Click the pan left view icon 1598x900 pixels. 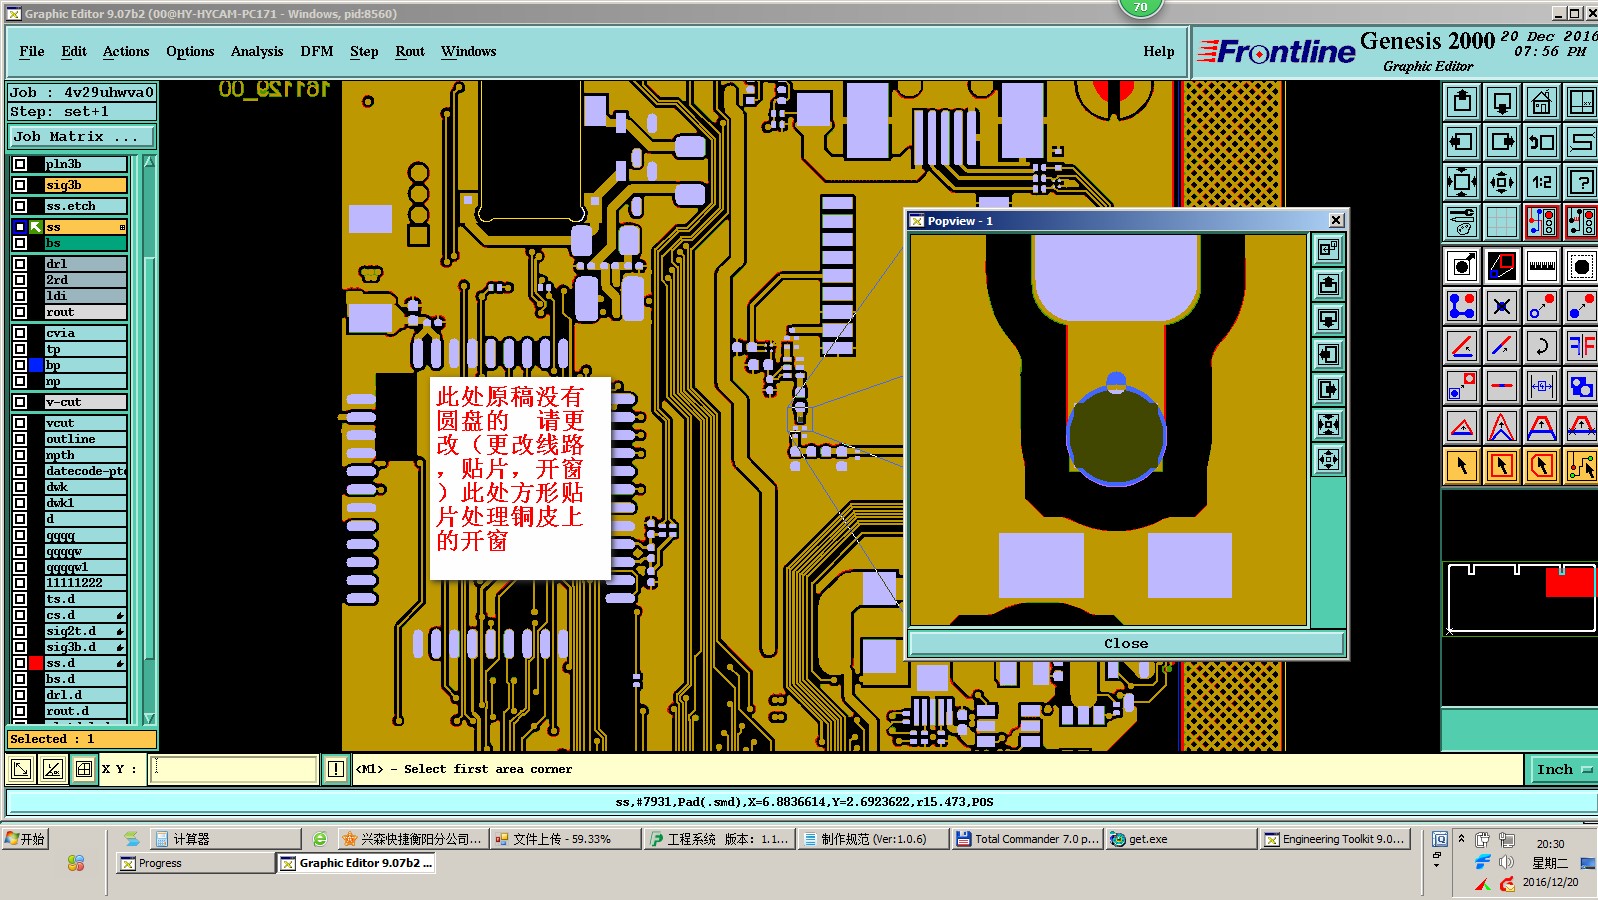coord(1462,142)
